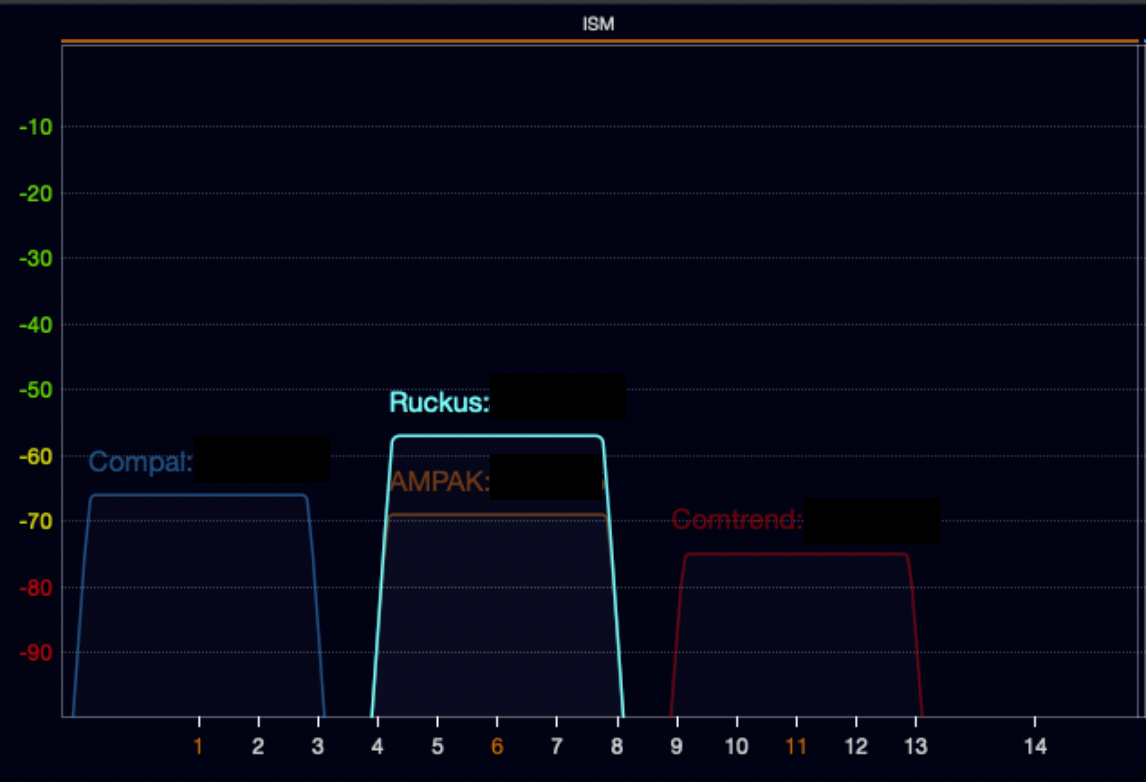1146x782 pixels.
Task: Click the -80 dBm axis label
Action: coord(36,588)
